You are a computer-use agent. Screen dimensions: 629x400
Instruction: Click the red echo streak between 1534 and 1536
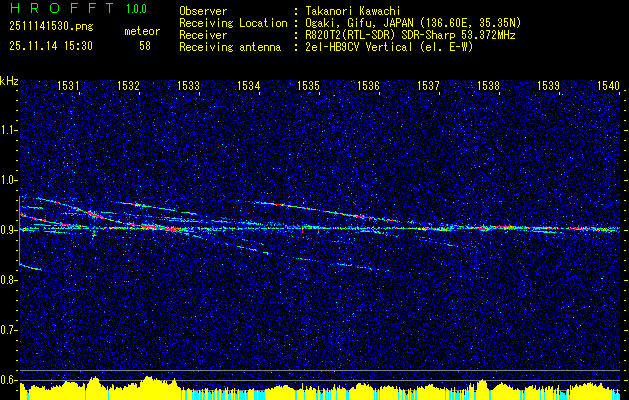coord(327,211)
